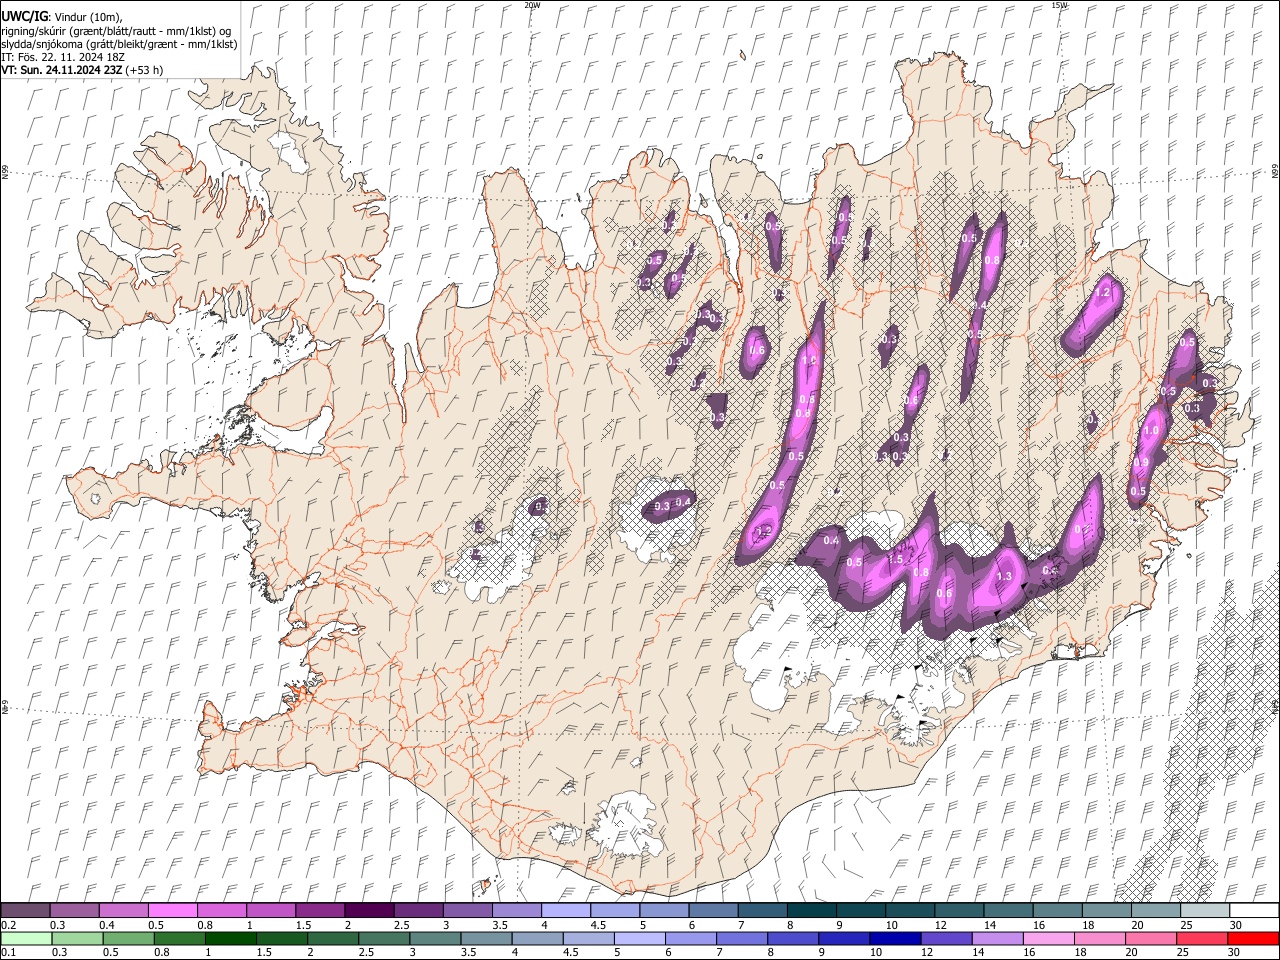
Task: Pick the lower-row dark green swatch starting at 1
Action: 230,938
